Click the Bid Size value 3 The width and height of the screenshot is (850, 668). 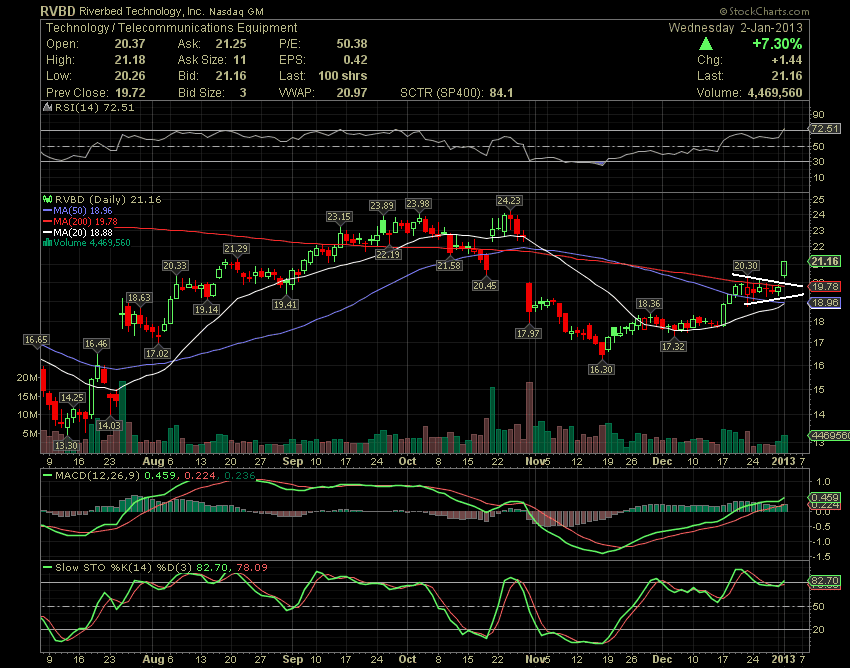[x=243, y=93]
